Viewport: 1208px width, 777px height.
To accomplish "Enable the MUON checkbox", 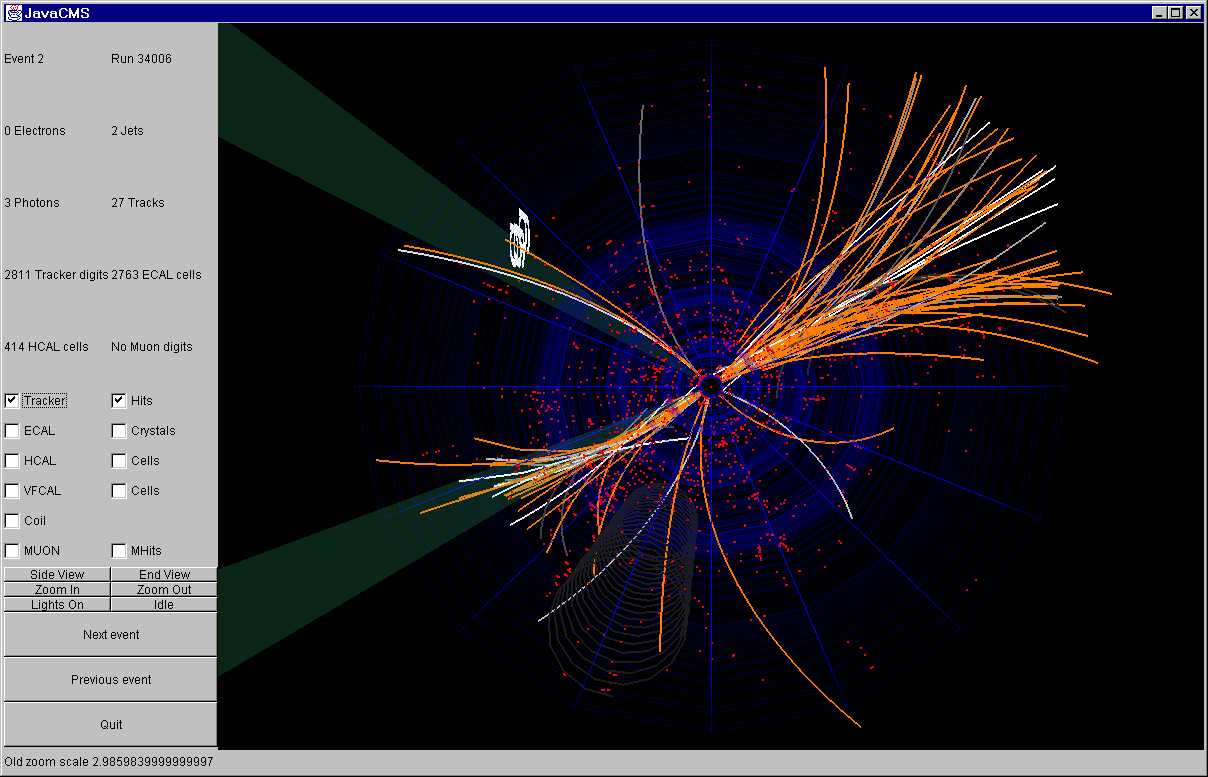I will tap(12, 551).
